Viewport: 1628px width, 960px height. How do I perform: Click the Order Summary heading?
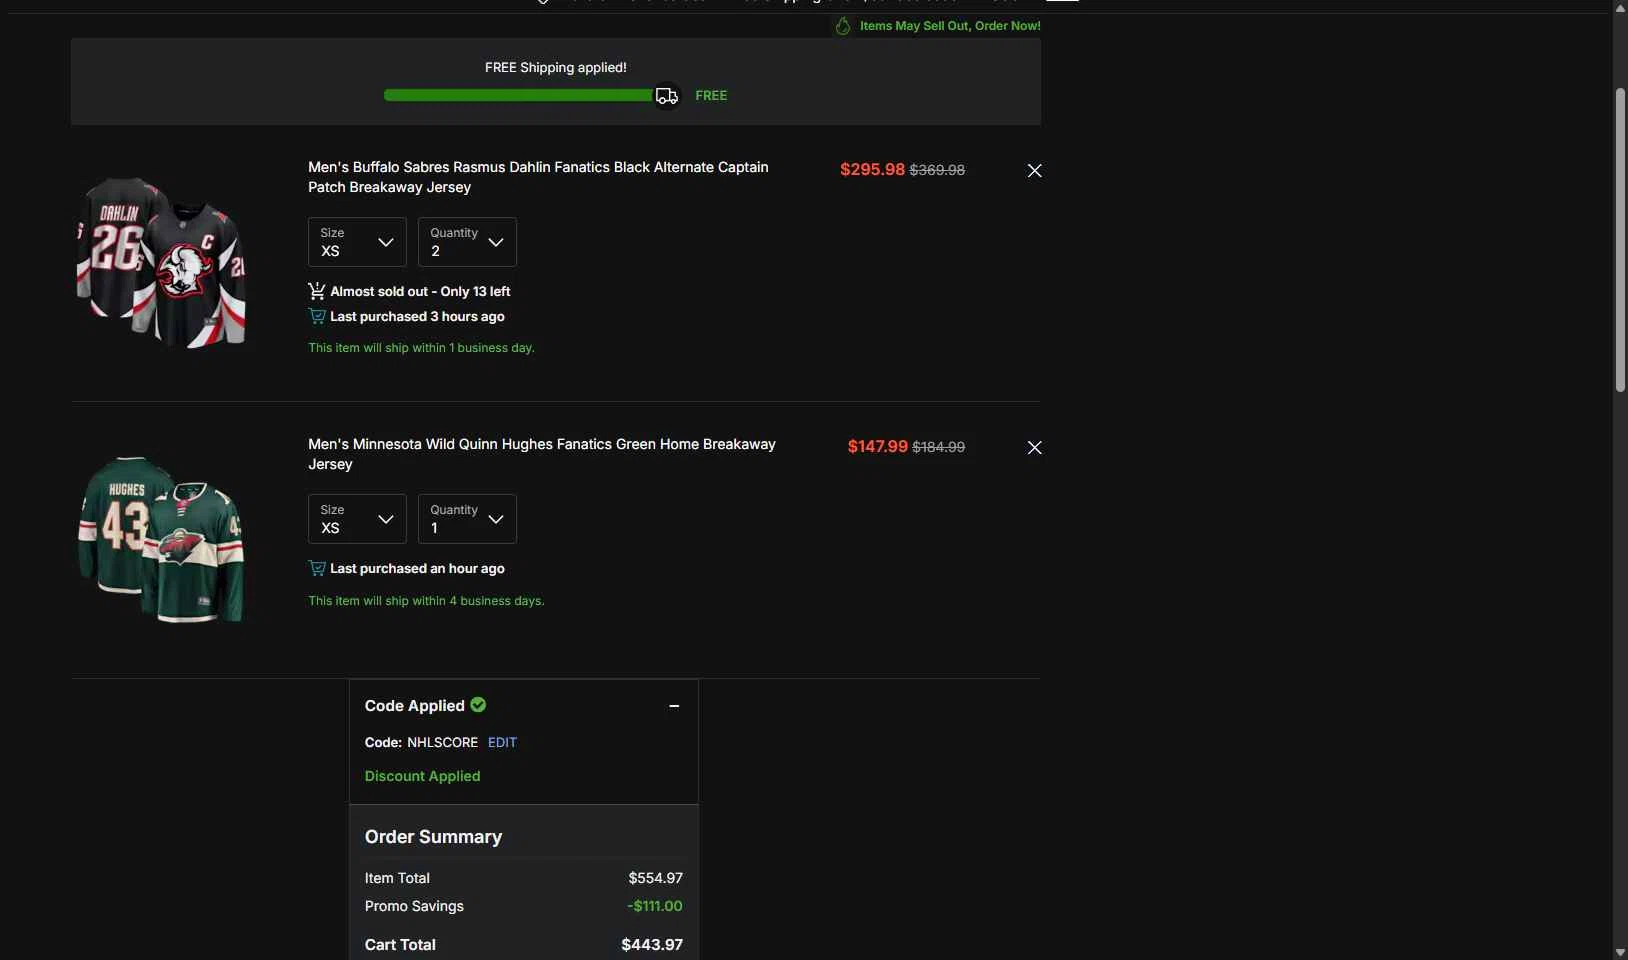click(x=433, y=837)
